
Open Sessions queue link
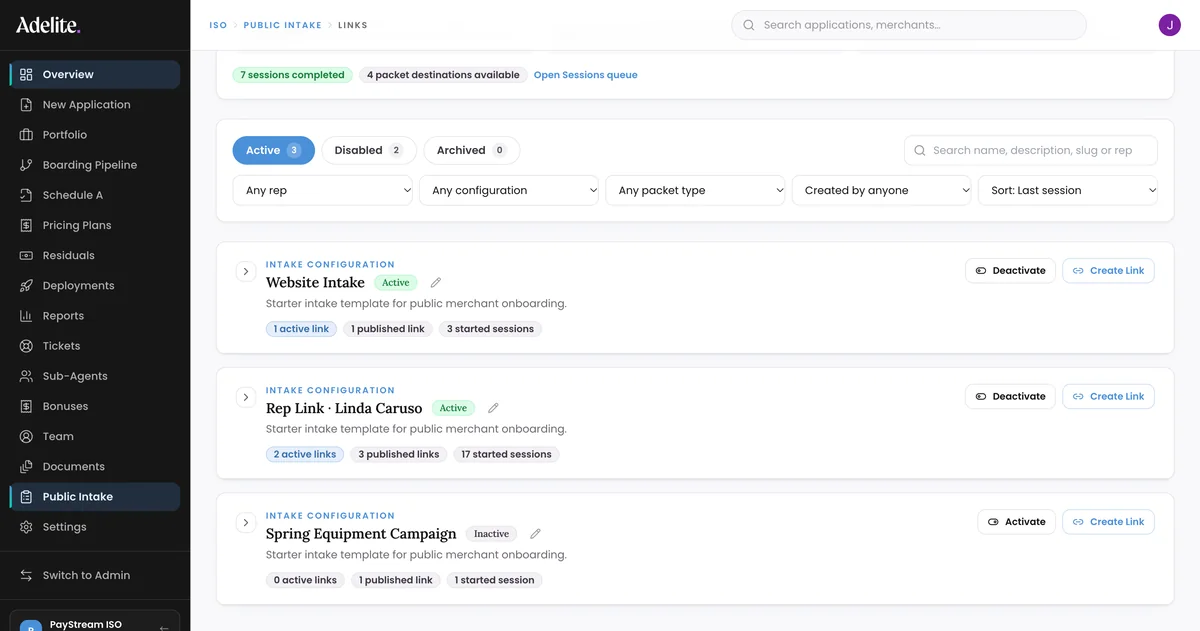[x=585, y=75]
